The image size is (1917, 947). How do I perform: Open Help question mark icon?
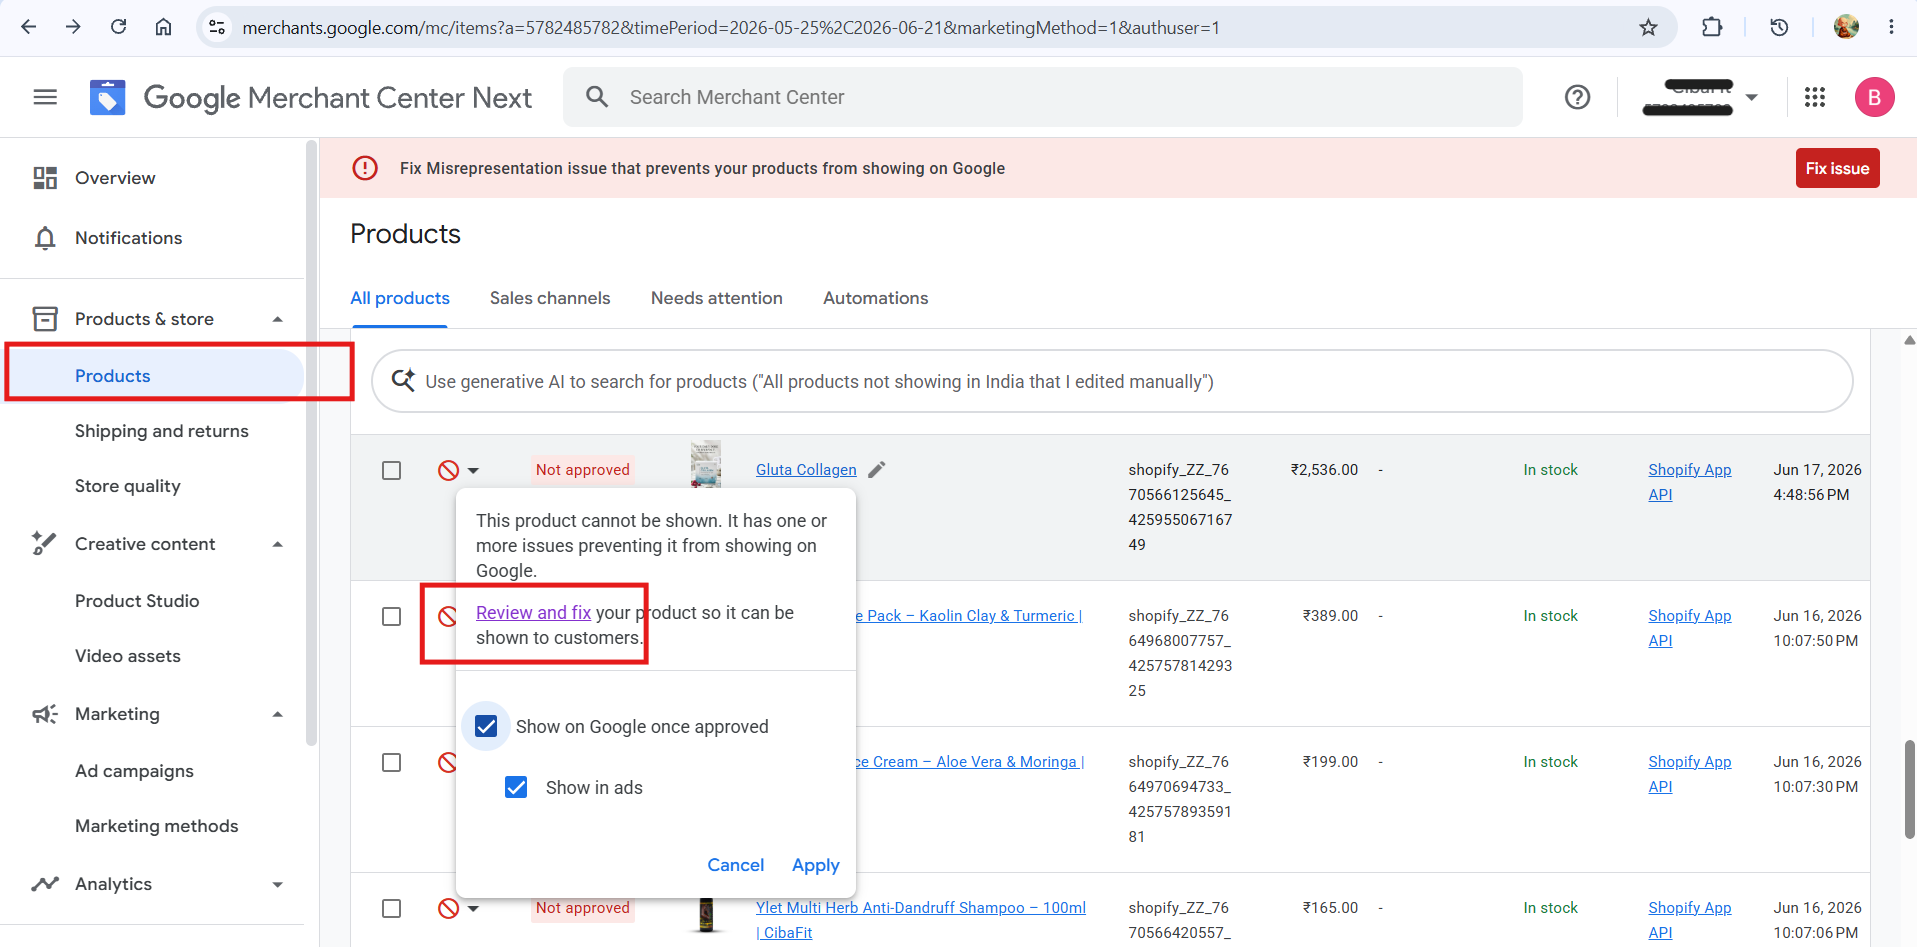tap(1577, 97)
